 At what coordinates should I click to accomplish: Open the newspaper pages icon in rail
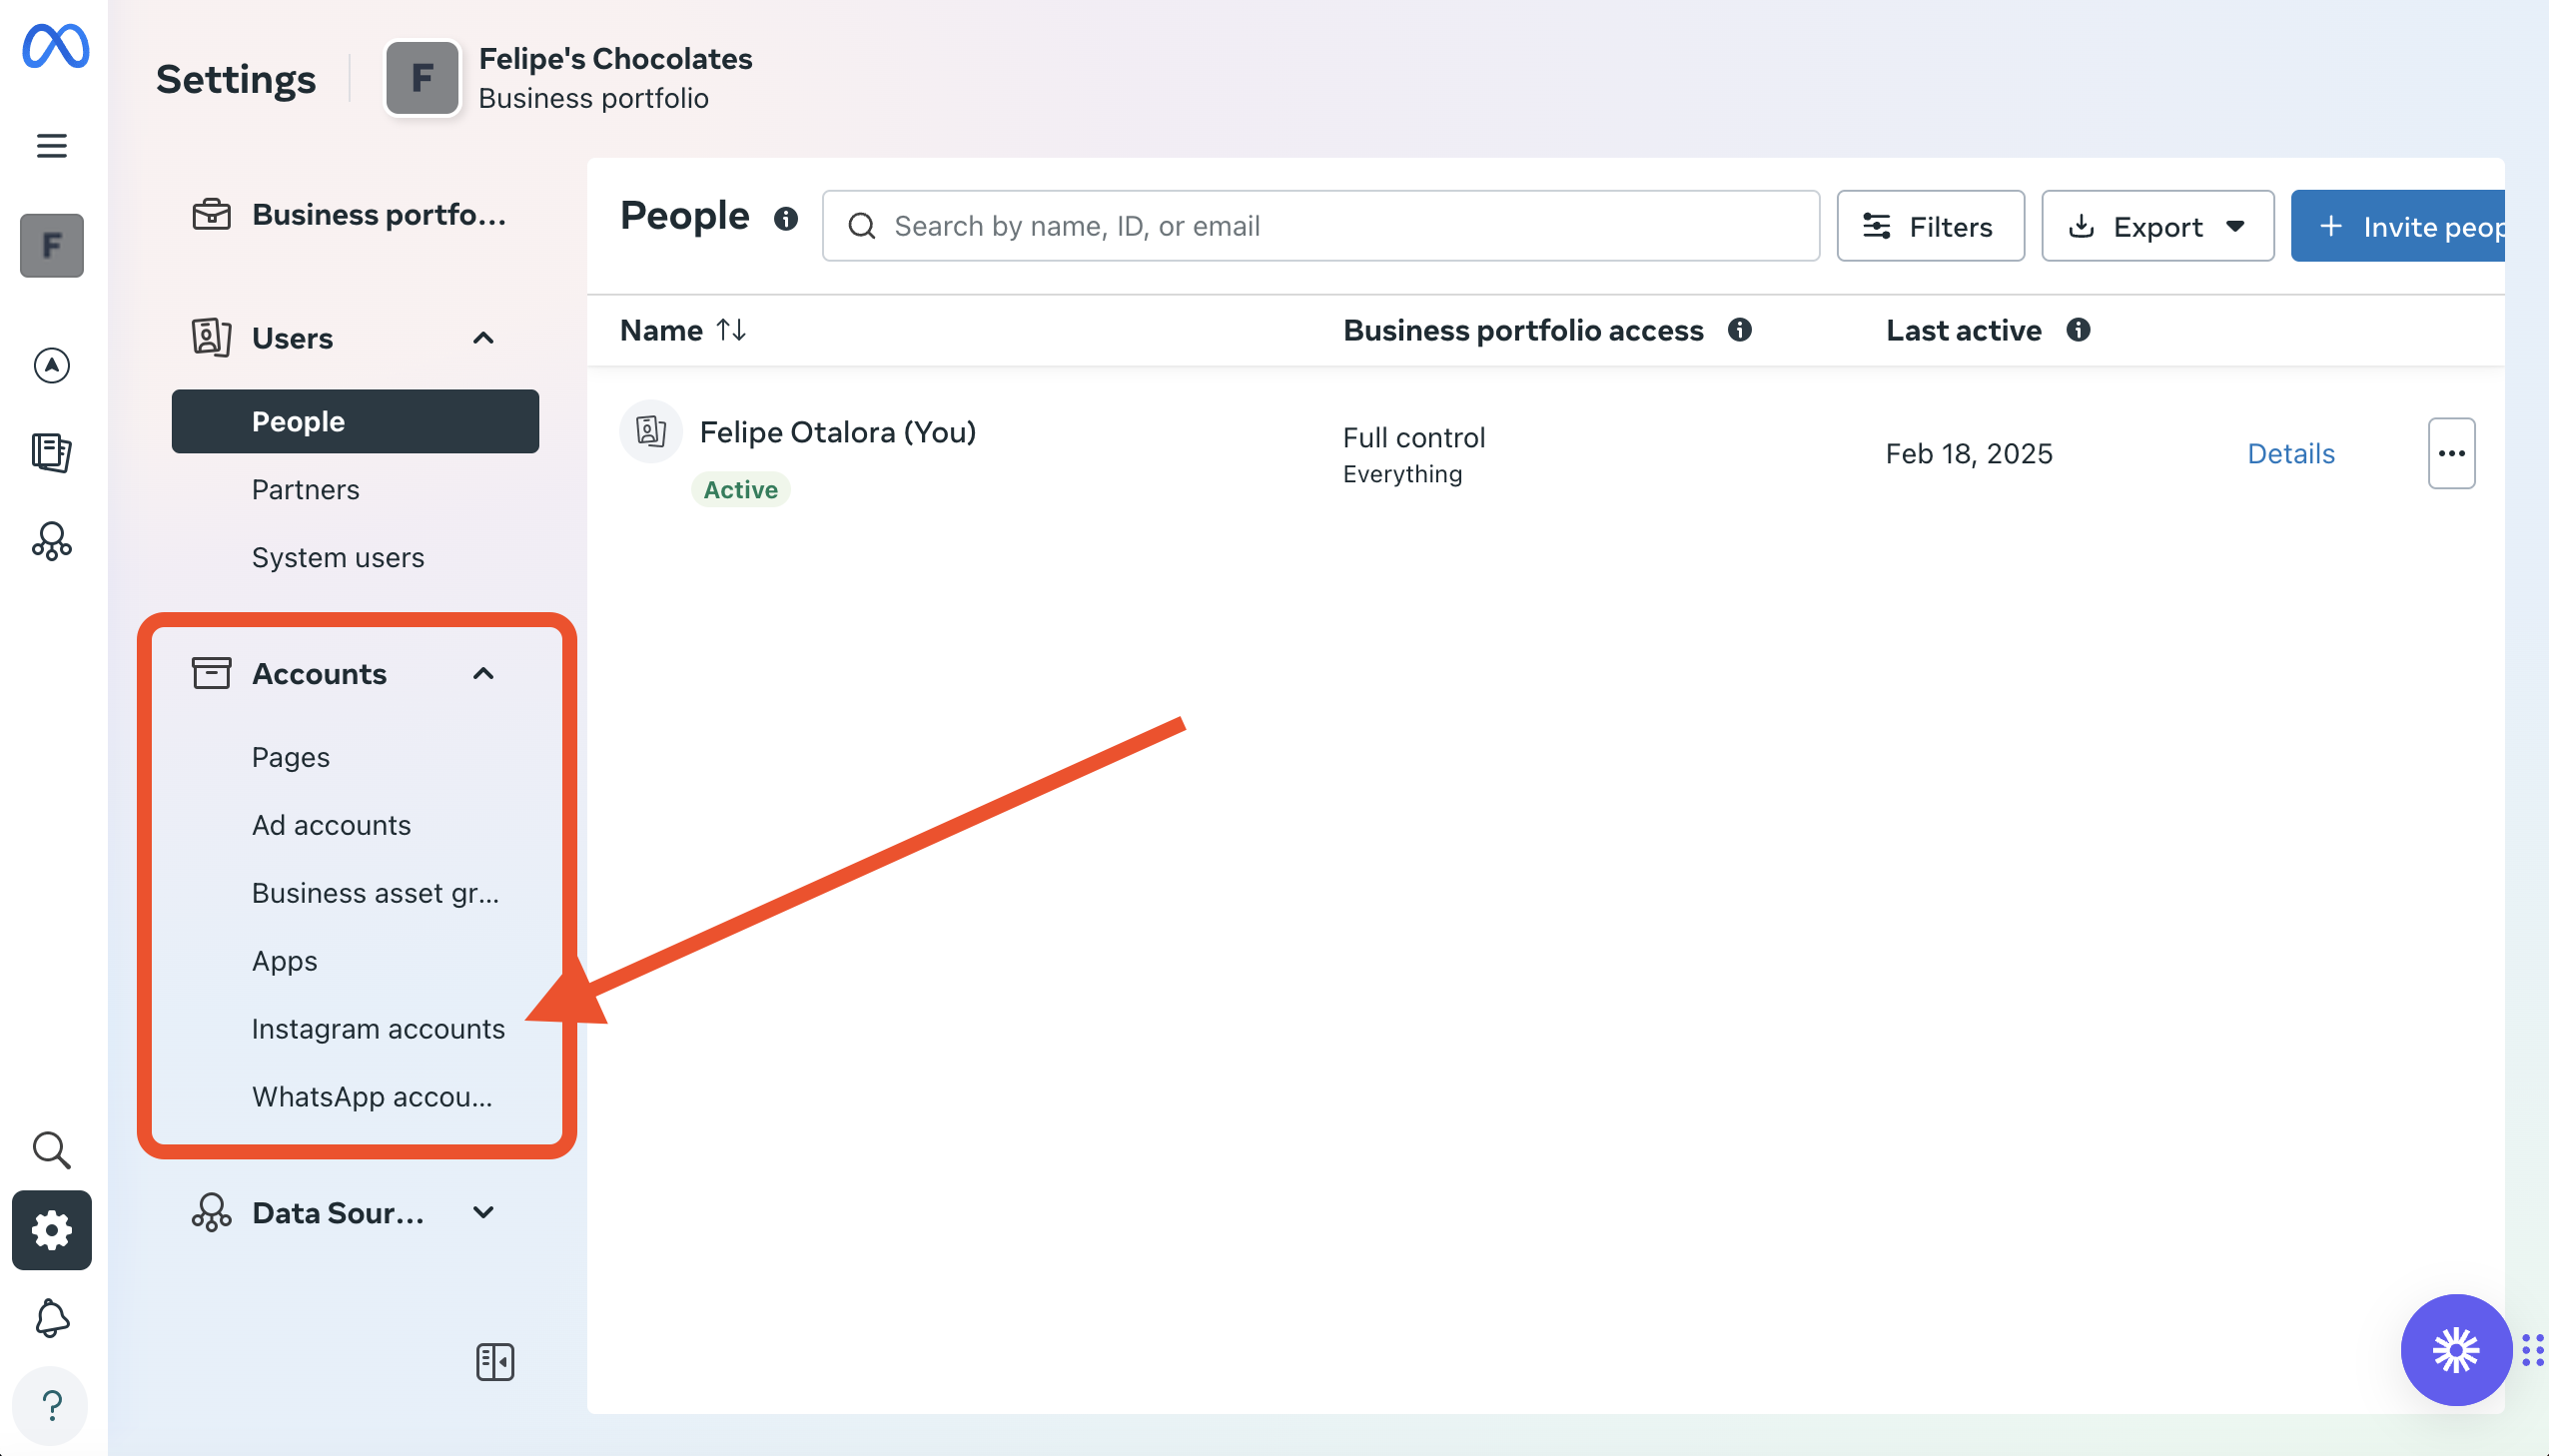click(x=52, y=452)
